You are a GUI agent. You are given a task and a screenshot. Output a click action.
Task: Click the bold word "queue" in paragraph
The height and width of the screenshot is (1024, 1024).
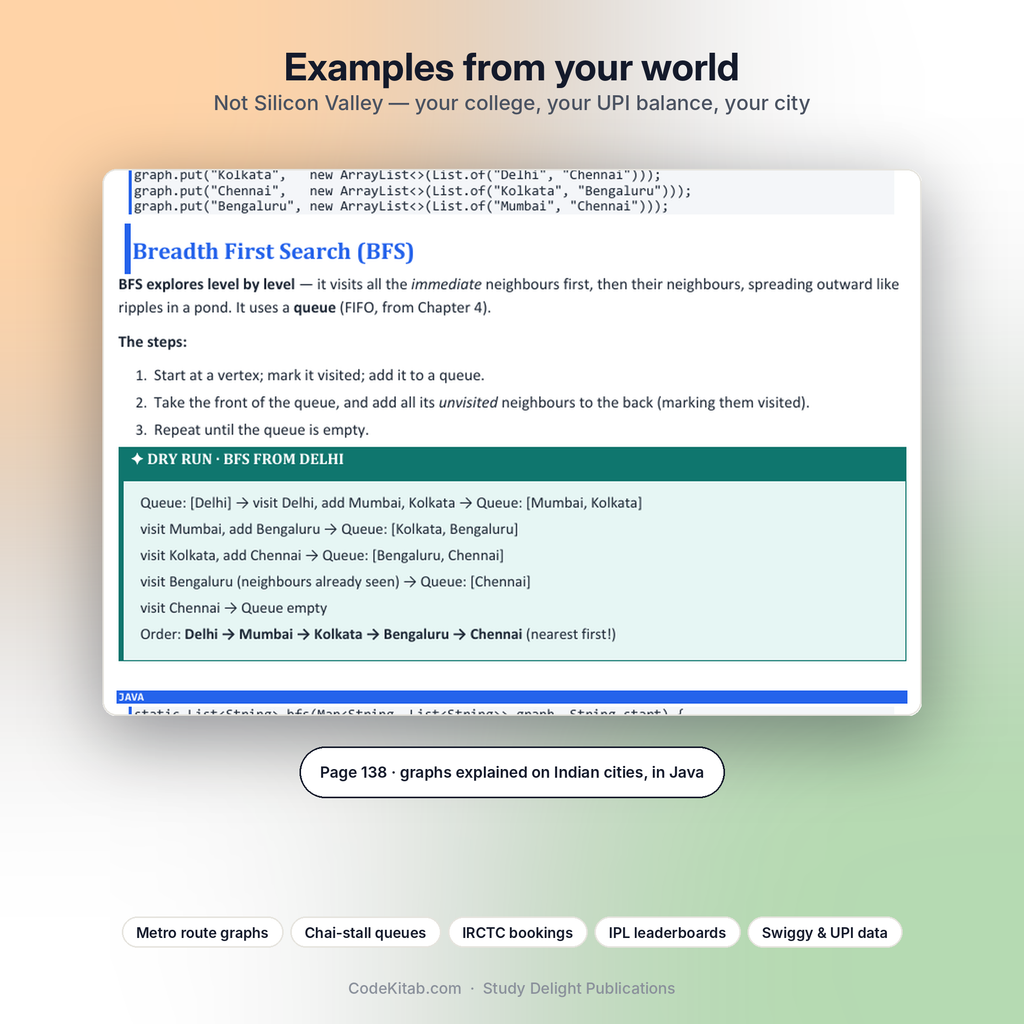pyautogui.click(x=314, y=308)
